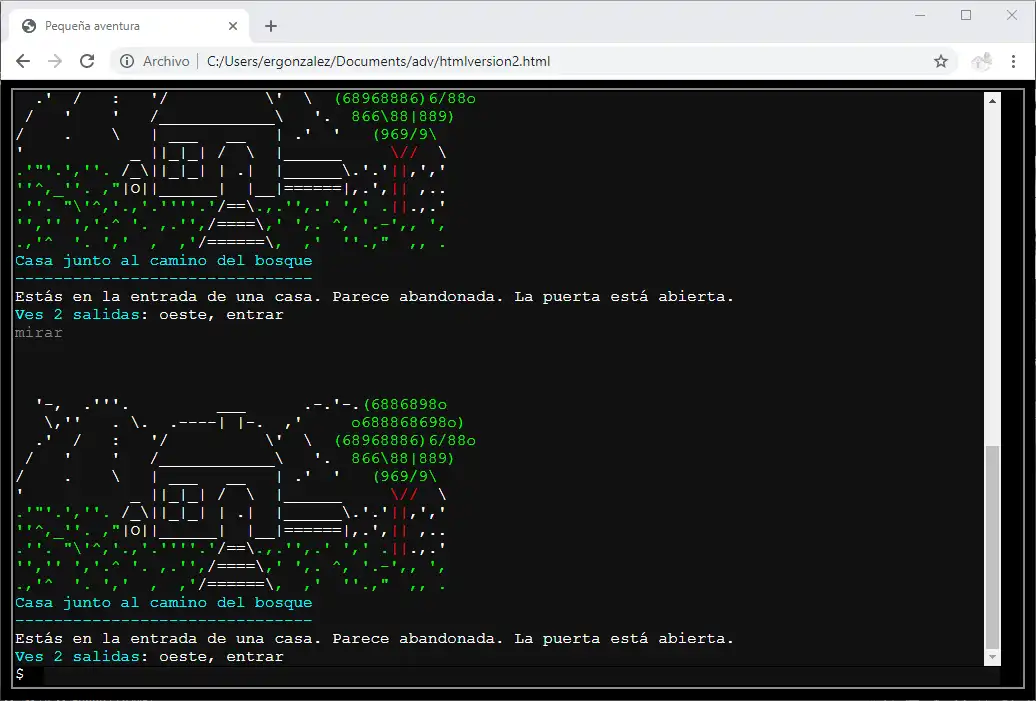Image resolution: width=1036 pixels, height=701 pixels.
Task: Click the address bar file path
Action: pyautogui.click(x=378, y=61)
